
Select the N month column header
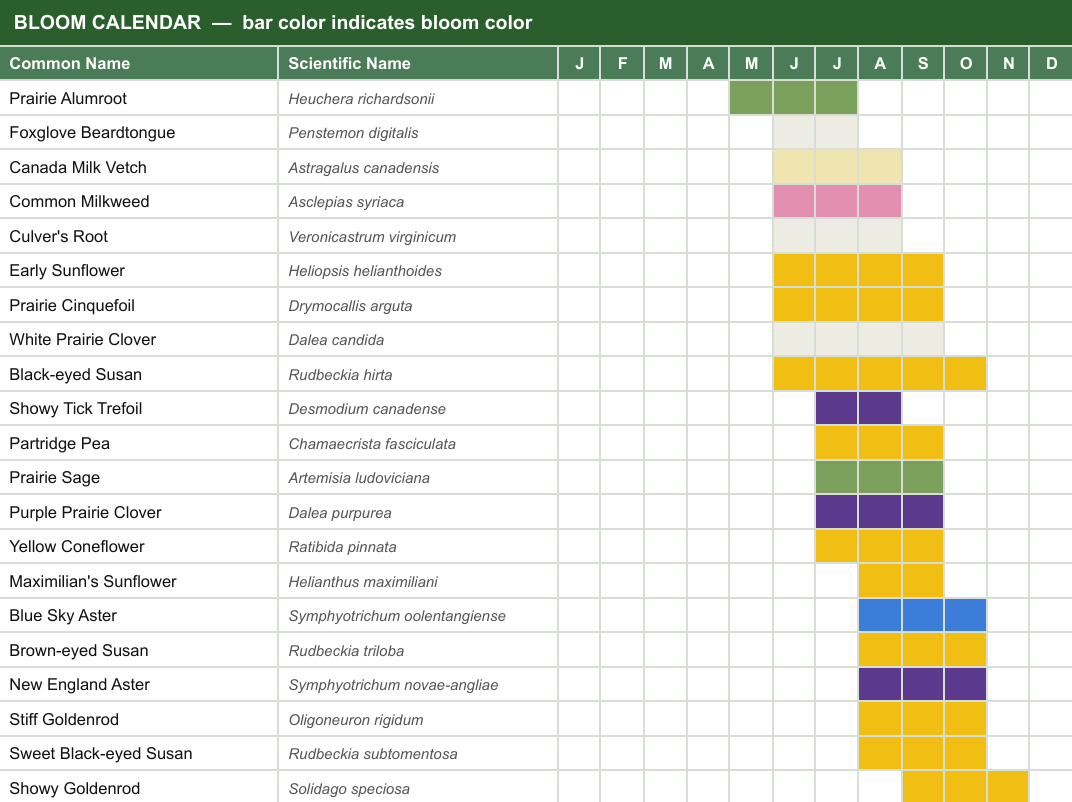[x=1008, y=64]
